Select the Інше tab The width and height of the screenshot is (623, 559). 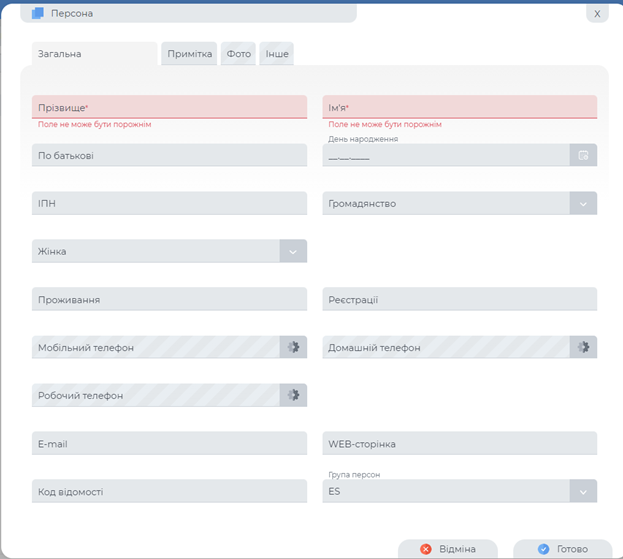[277, 54]
